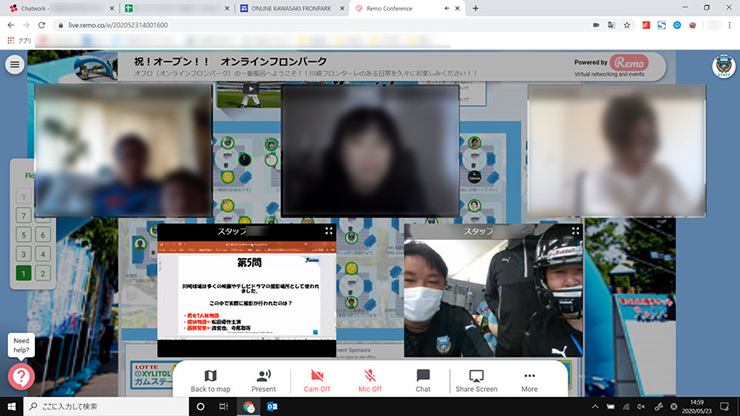Viewport: 740px width, 416px height.
Task: Start Share Screen
Action: (476, 381)
